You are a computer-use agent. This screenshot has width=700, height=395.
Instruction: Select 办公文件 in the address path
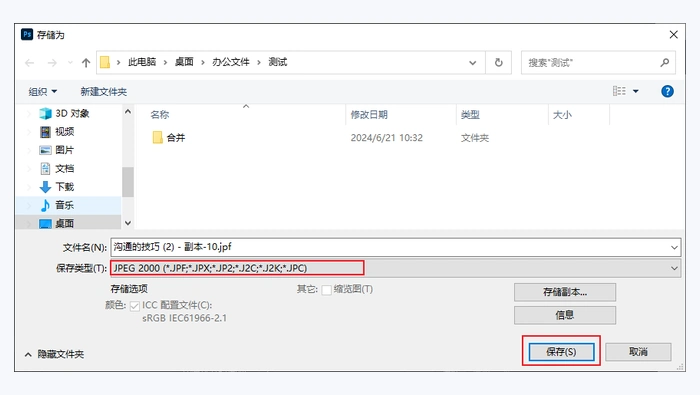[x=231, y=62]
